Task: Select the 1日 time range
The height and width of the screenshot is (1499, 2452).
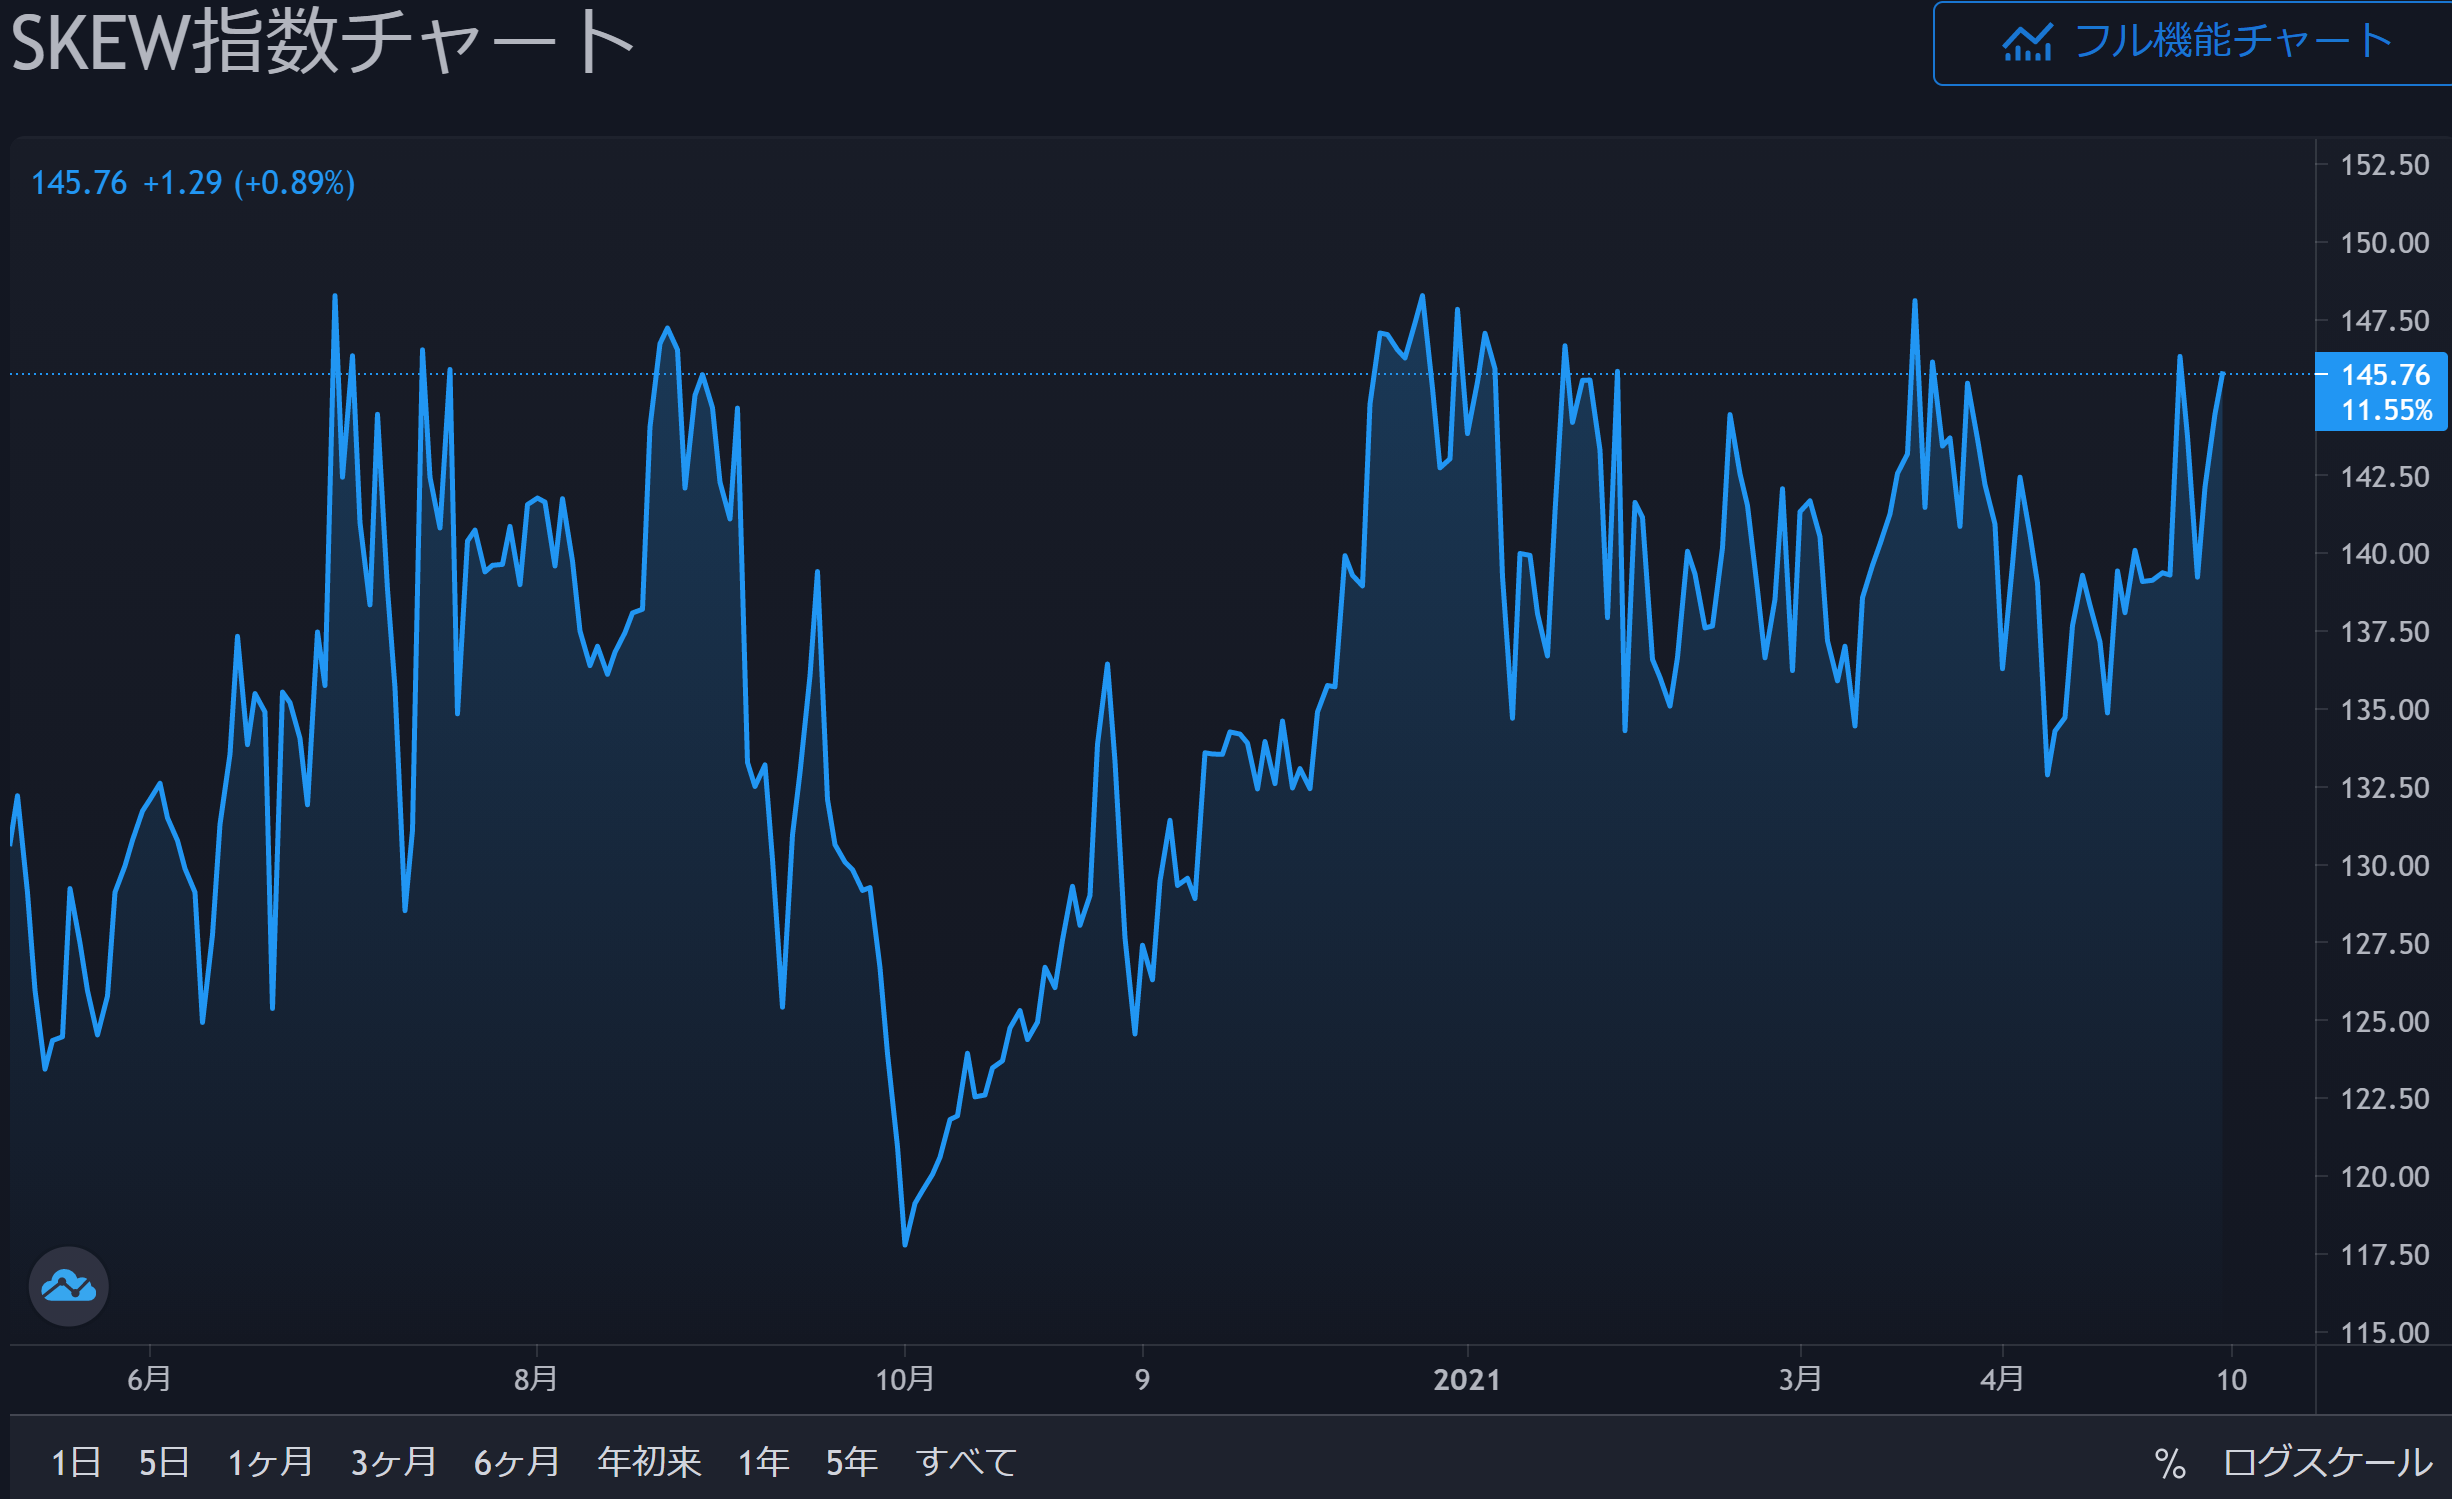Action: pyautogui.click(x=76, y=1463)
